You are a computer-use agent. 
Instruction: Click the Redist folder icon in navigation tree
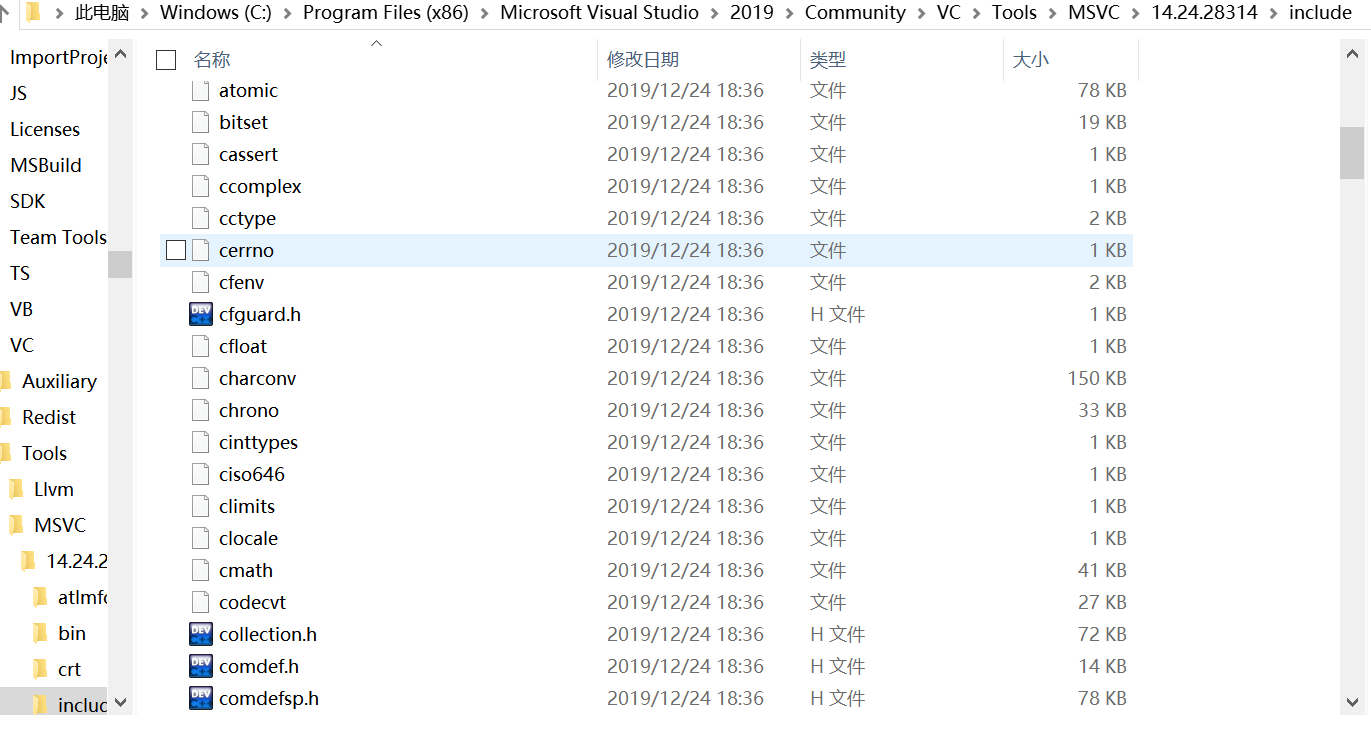coord(5,417)
